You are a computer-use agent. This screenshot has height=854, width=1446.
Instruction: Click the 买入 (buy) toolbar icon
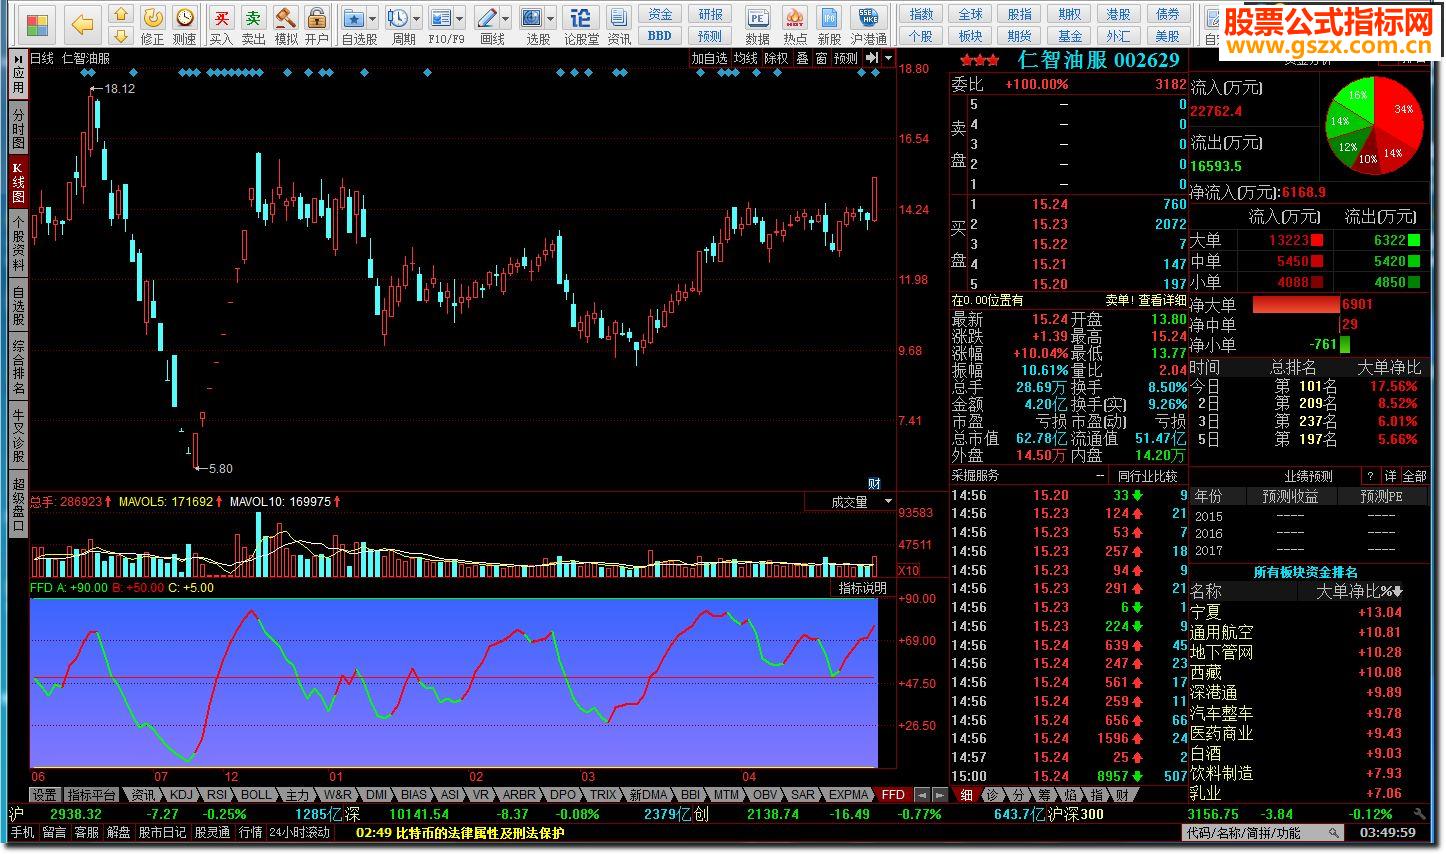[221, 24]
